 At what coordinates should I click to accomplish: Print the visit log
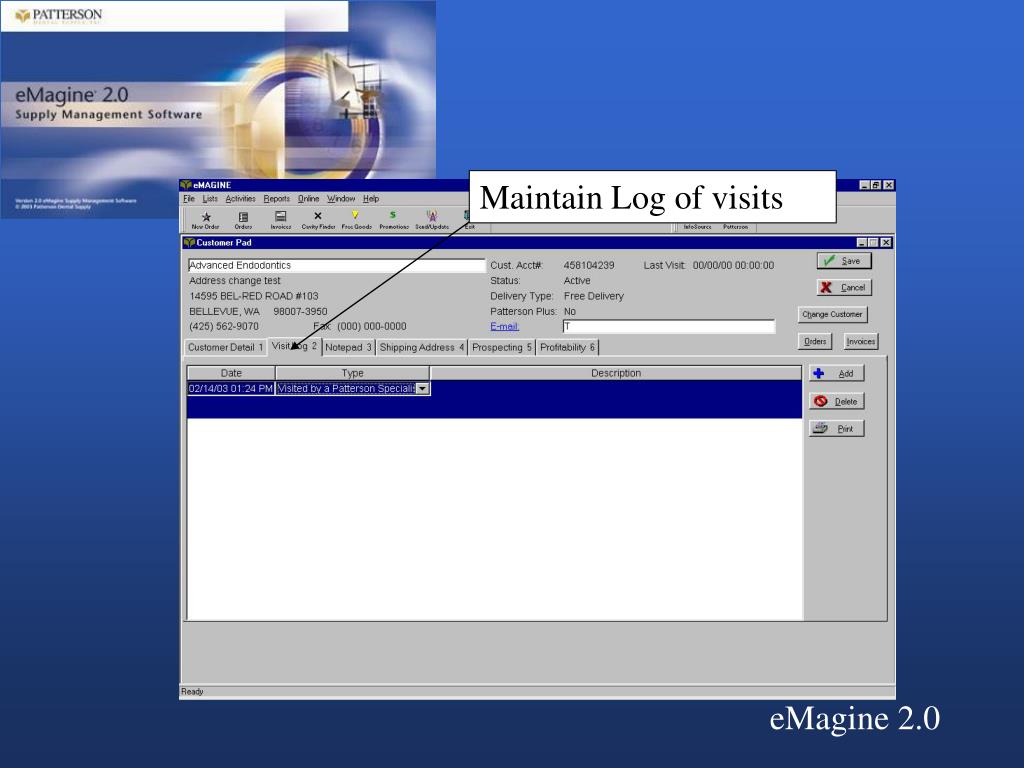(x=837, y=428)
